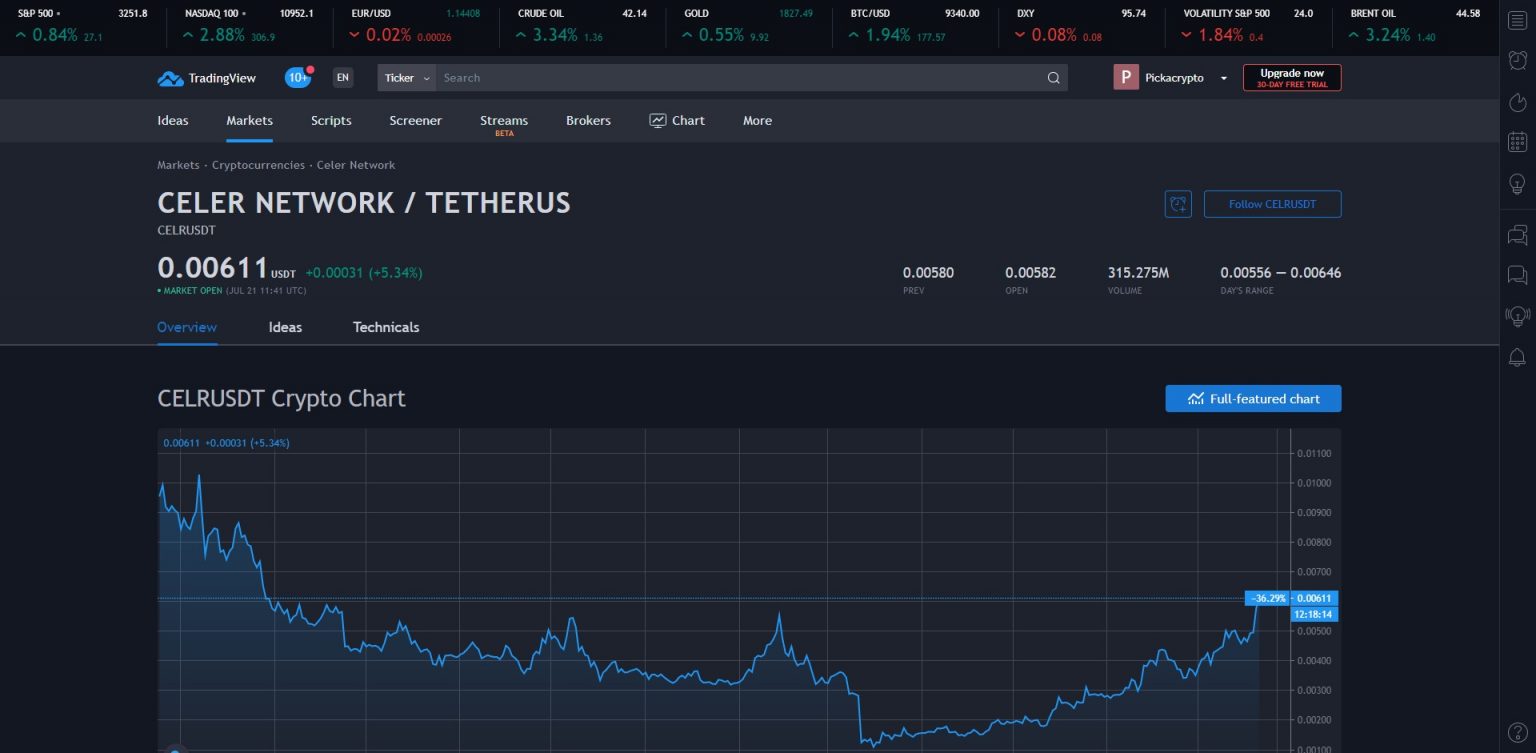
Task: Expand the Ticker search type selector
Action: pos(407,77)
